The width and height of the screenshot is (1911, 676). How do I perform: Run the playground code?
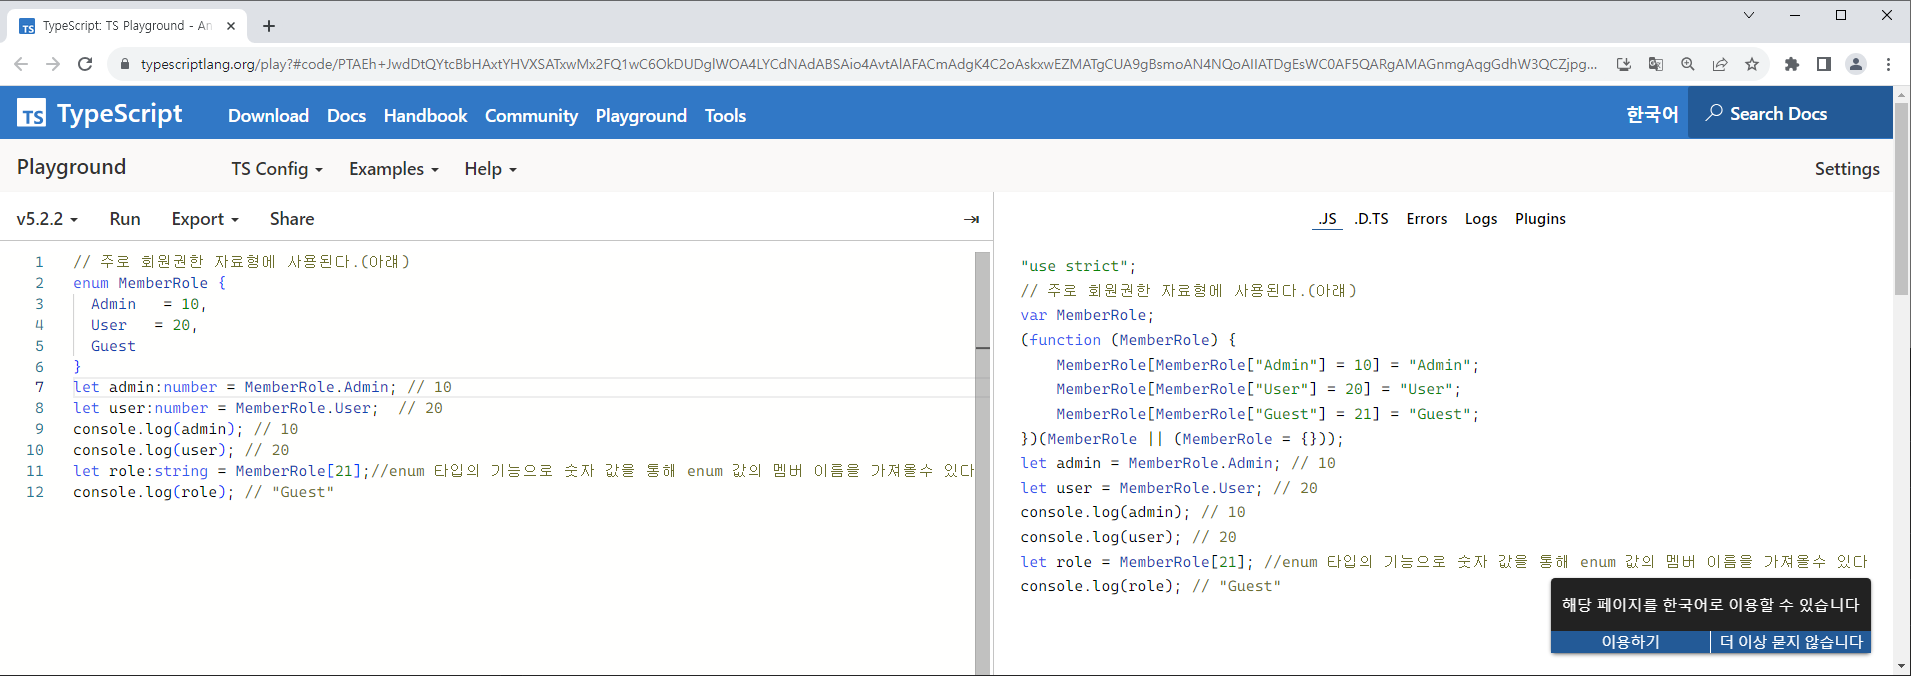(x=125, y=219)
